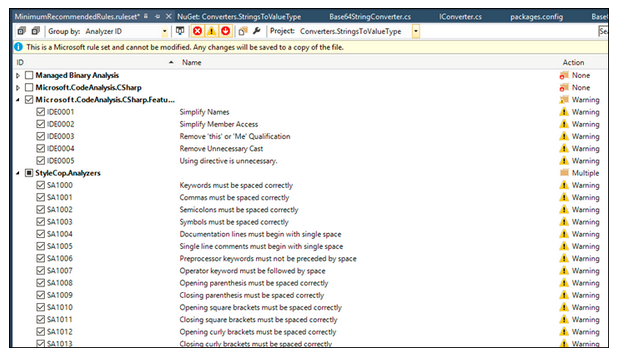This screenshot has width=619, height=360.
Task: Toggle the red error filter icon
Action: pos(197,31)
